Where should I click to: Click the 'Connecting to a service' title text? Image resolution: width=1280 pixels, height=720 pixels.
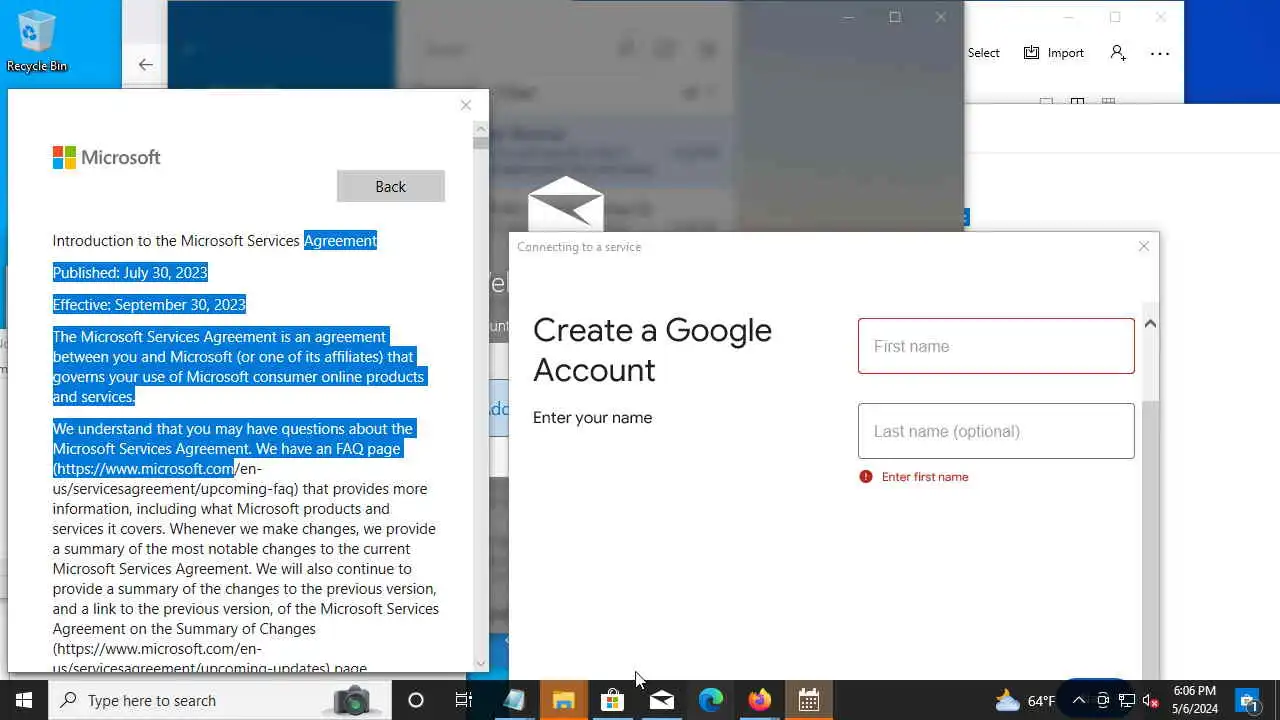579,247
